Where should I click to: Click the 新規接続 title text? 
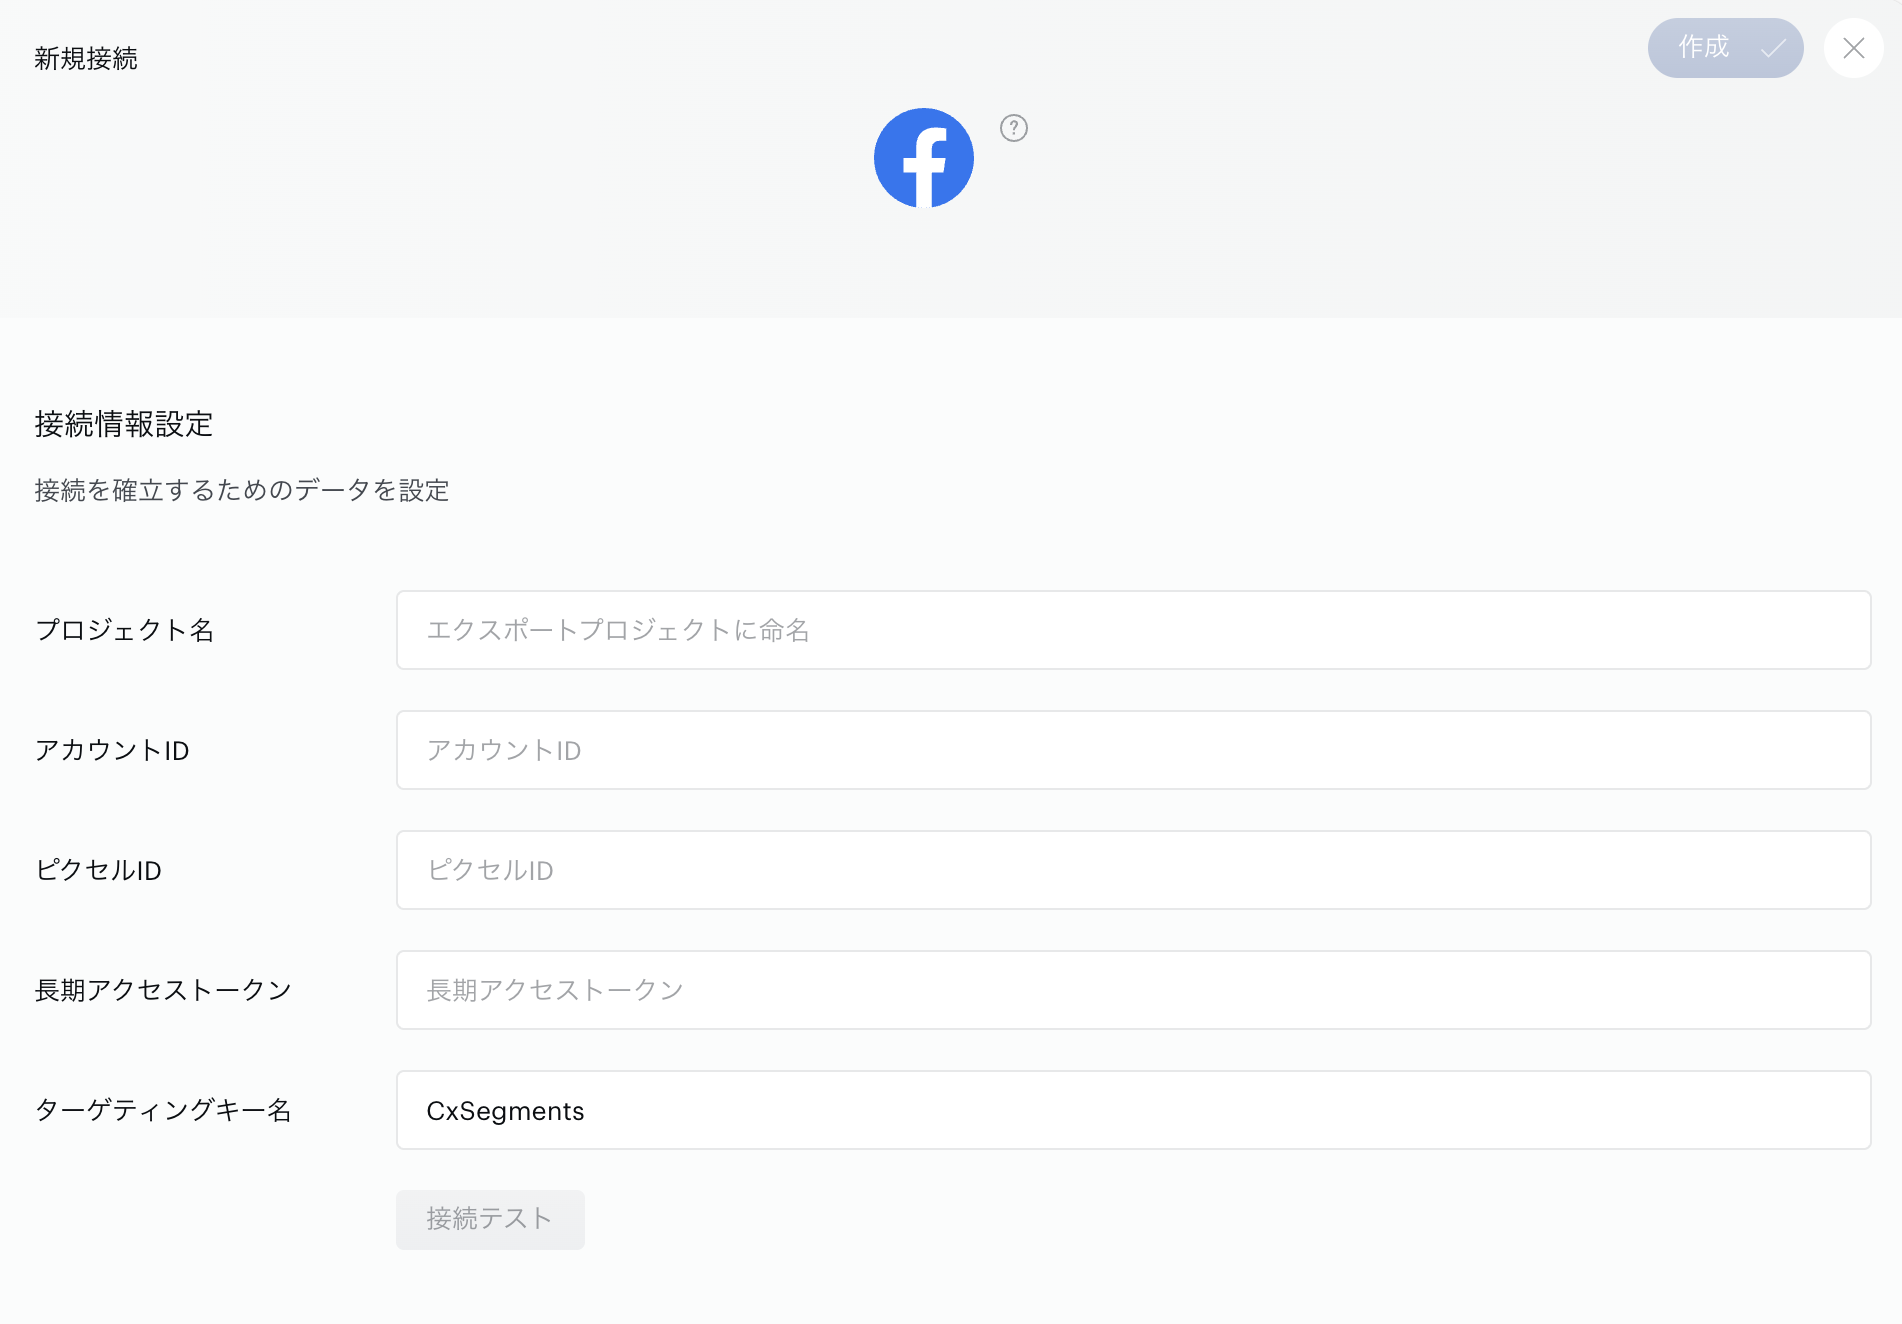pos(86,59)
